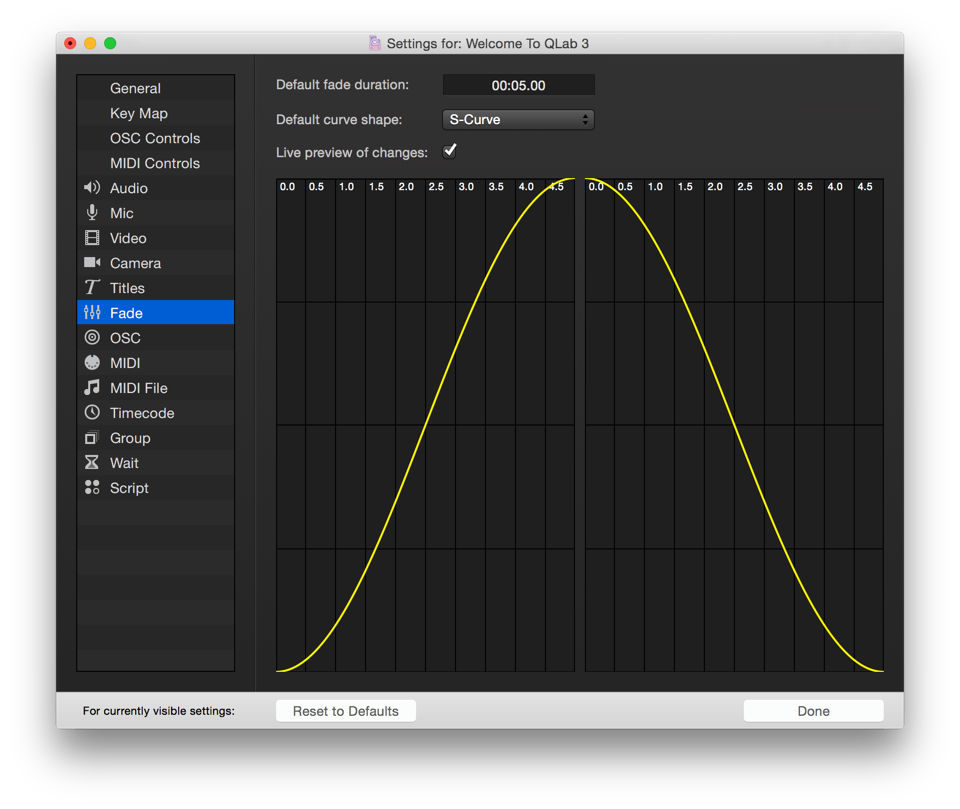Select the Group cue settings item
Screen dimensions: 960x809
130,438
